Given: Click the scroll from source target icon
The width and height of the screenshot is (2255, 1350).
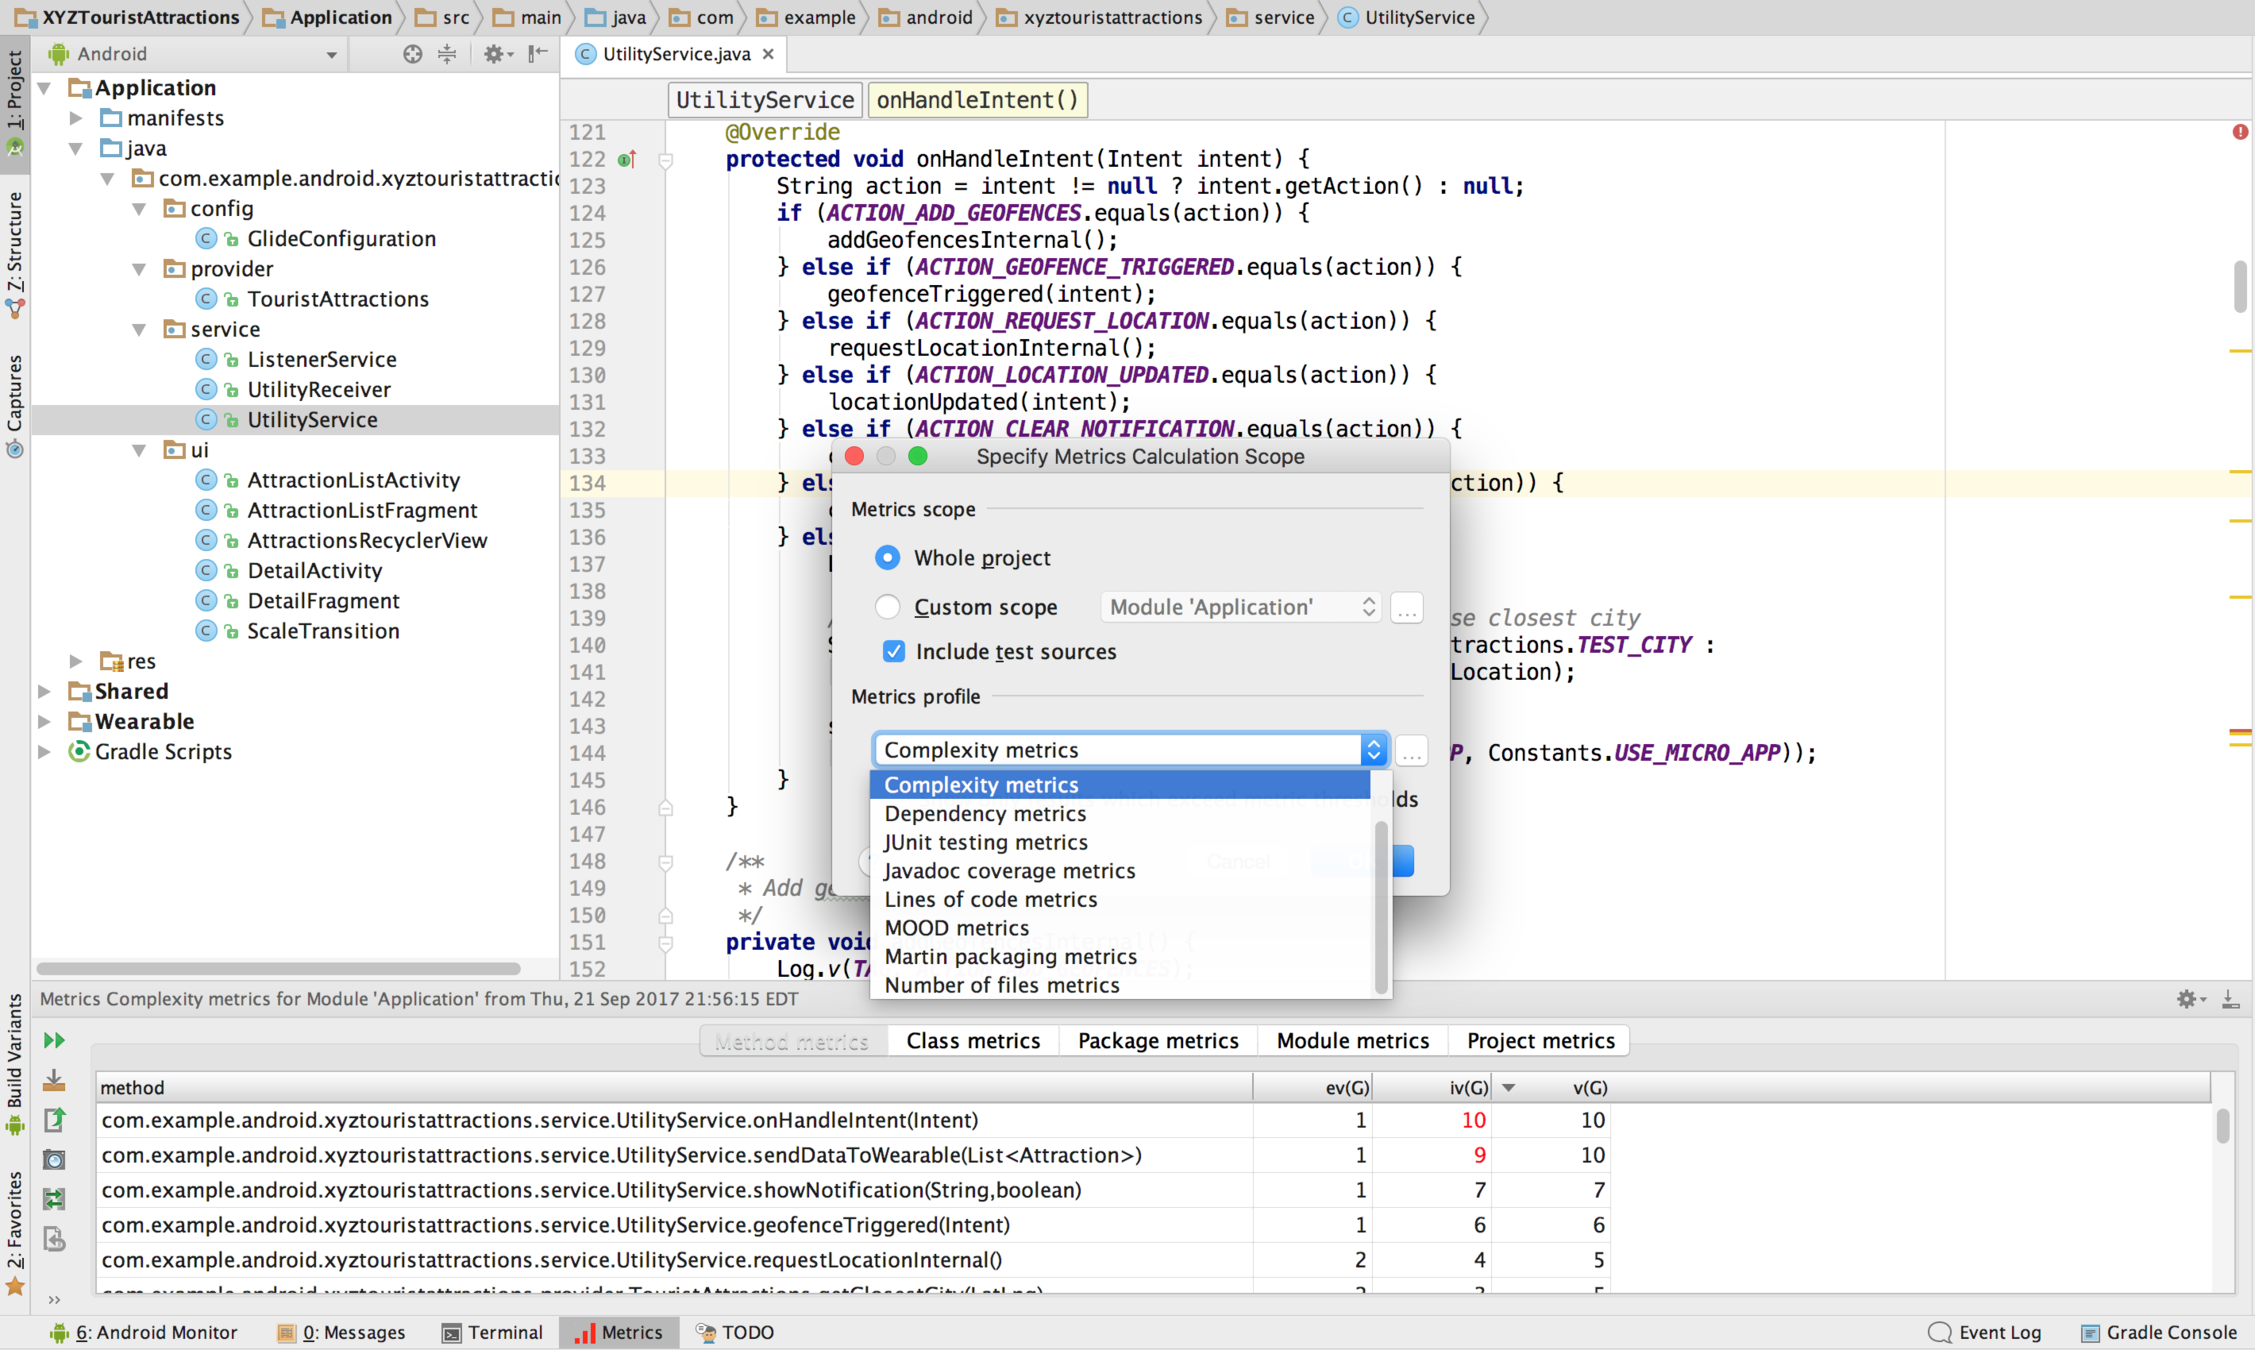Looking at the screenshot, I should click(412, 54).
